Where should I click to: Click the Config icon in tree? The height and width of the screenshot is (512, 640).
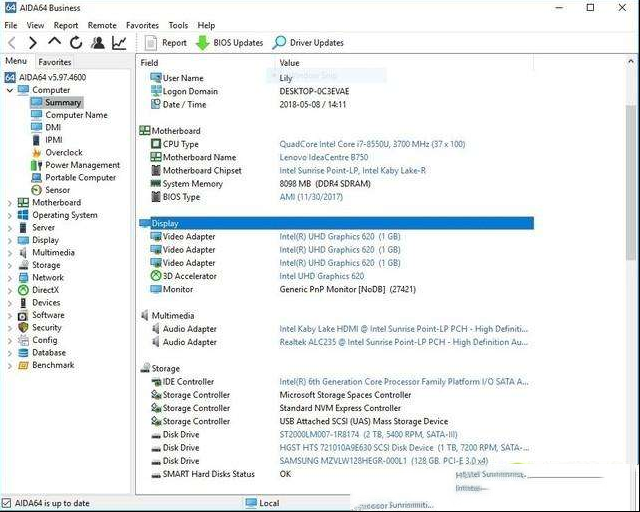tap(23, 341)
